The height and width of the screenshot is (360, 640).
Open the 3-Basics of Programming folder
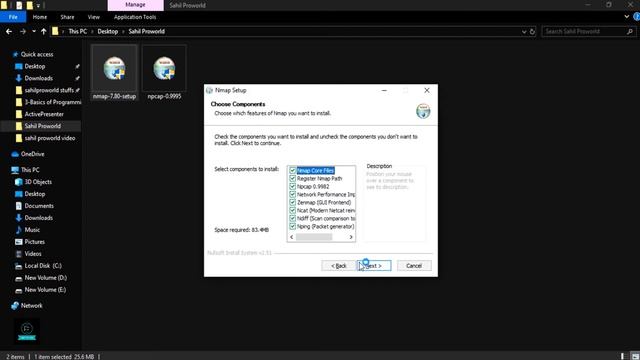coord(52,102)
